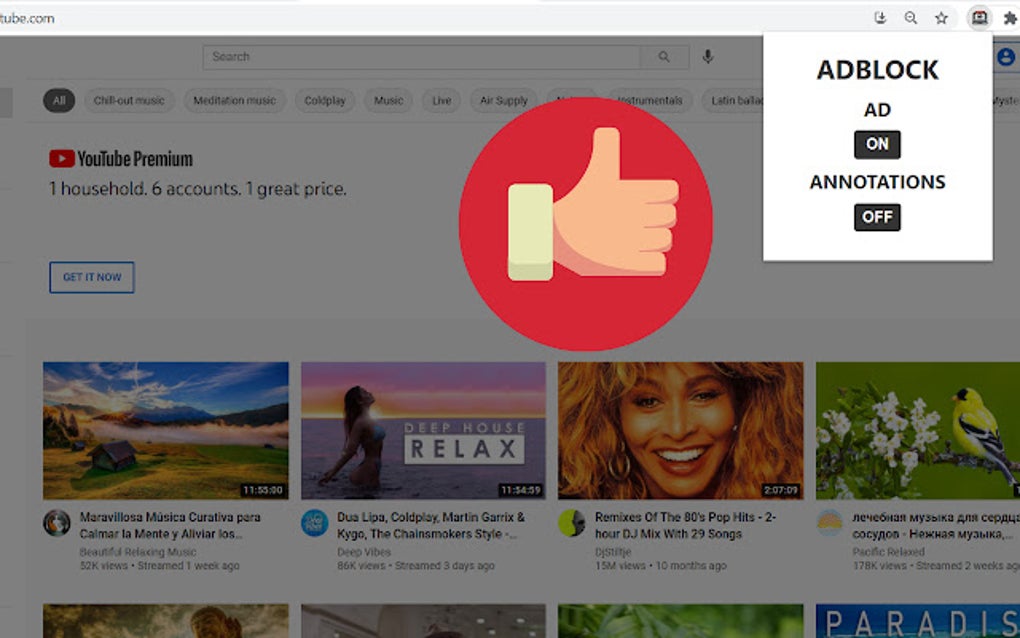Bookmark the page via the star icon
1020x638 pixels.
[940, 17]
